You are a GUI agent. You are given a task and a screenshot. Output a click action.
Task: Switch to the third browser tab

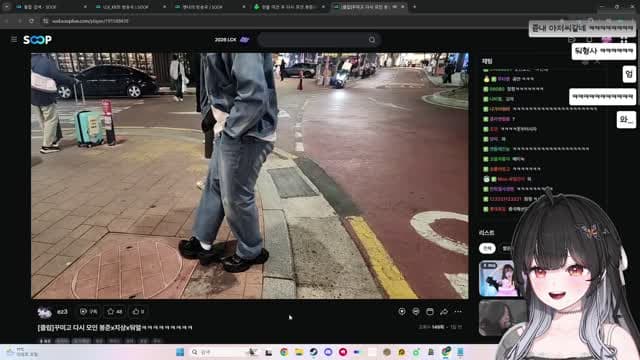(x=209, y=7)
